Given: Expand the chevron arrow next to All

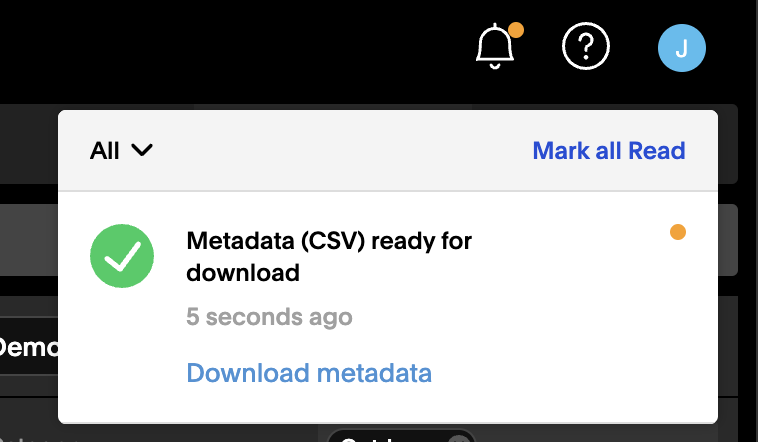Looking at the screenshot, I should click(142, 150).
